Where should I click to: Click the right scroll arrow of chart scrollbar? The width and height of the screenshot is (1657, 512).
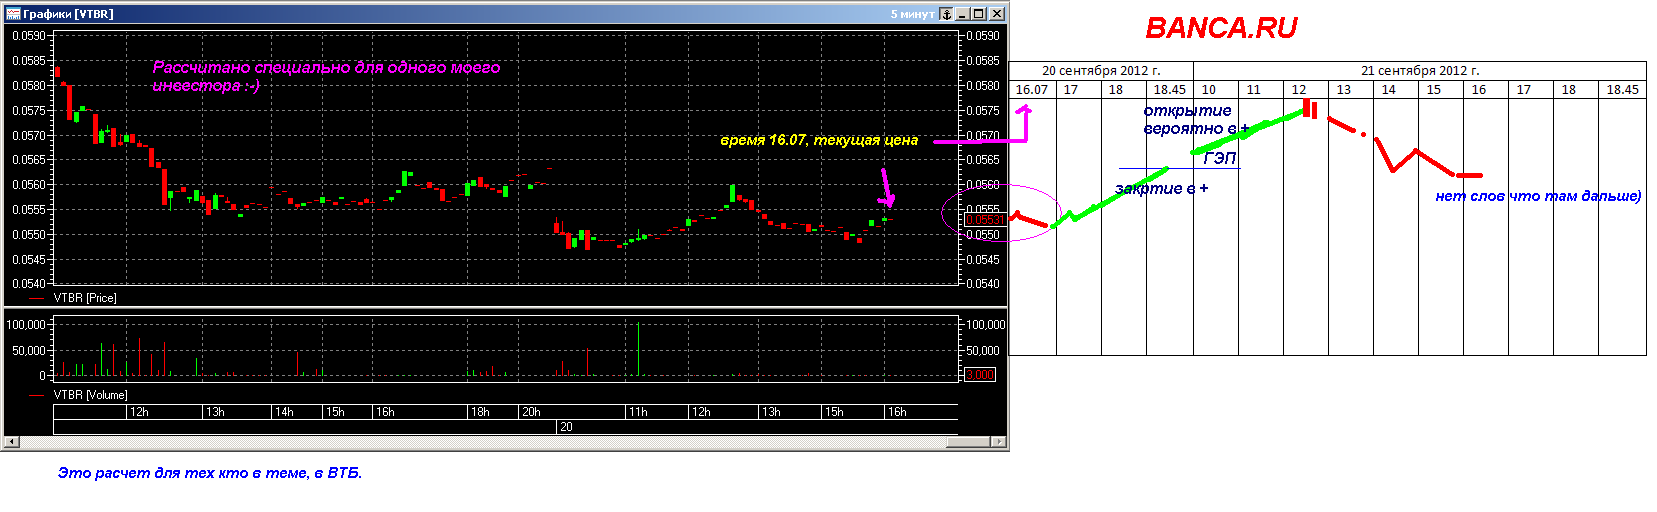(997, 441)
